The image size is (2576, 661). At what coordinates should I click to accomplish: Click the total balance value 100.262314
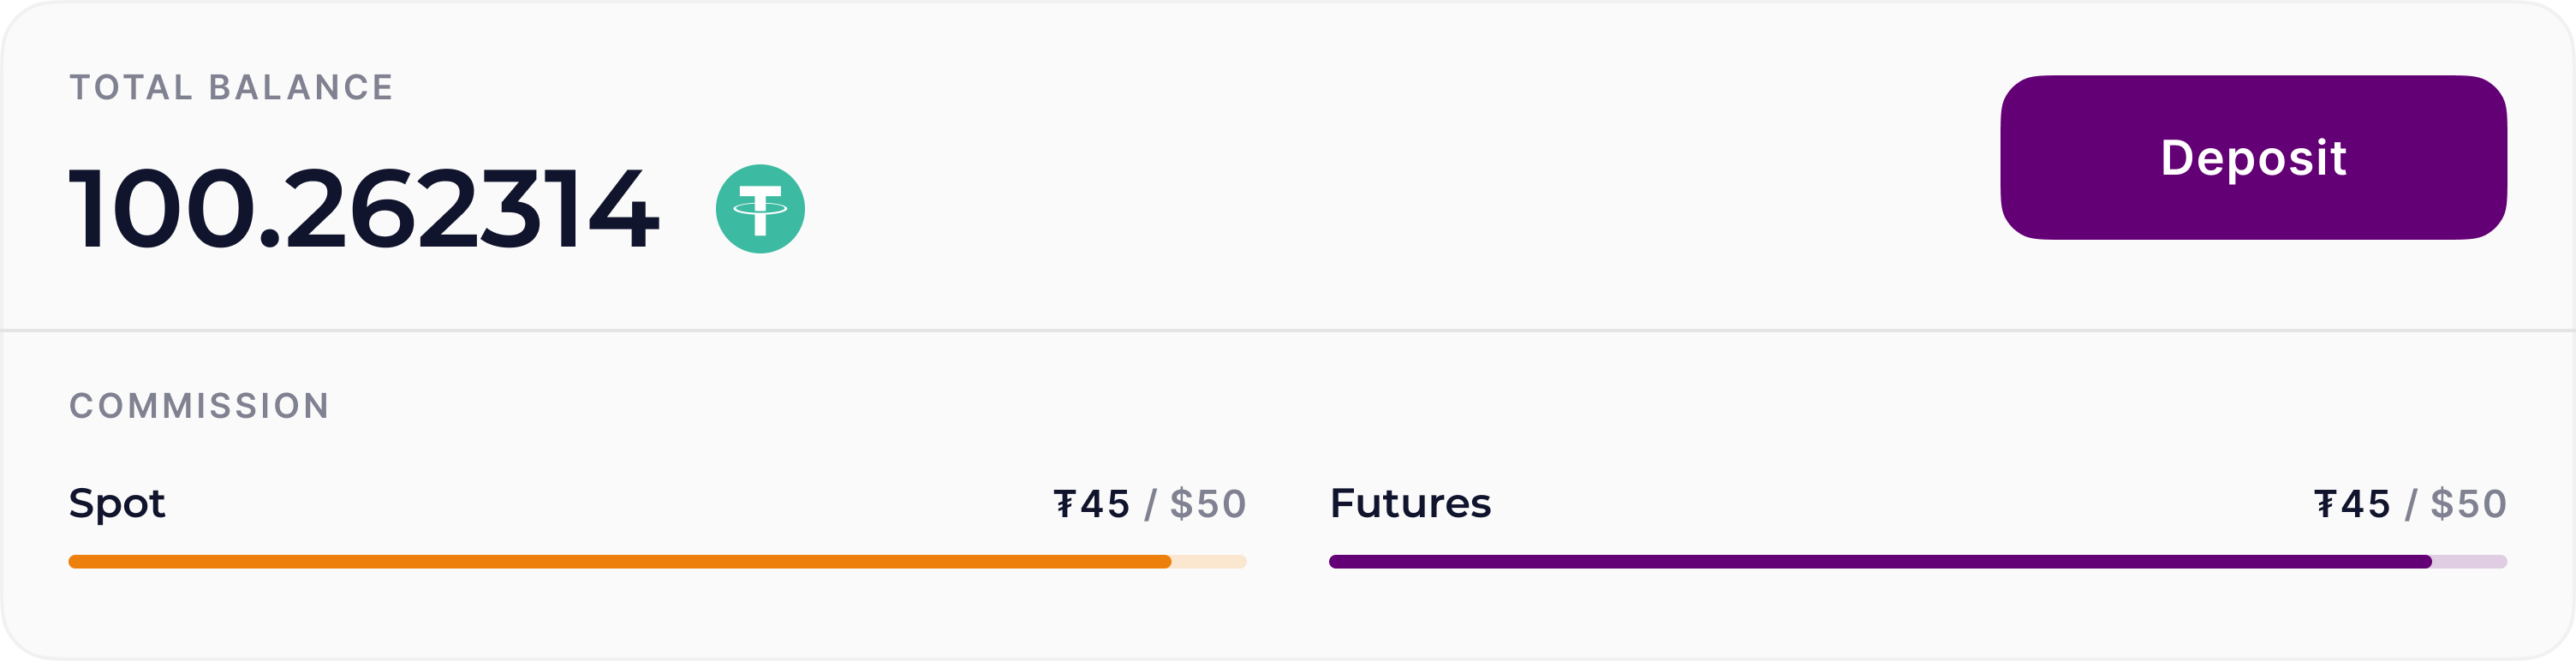point(365,210)
